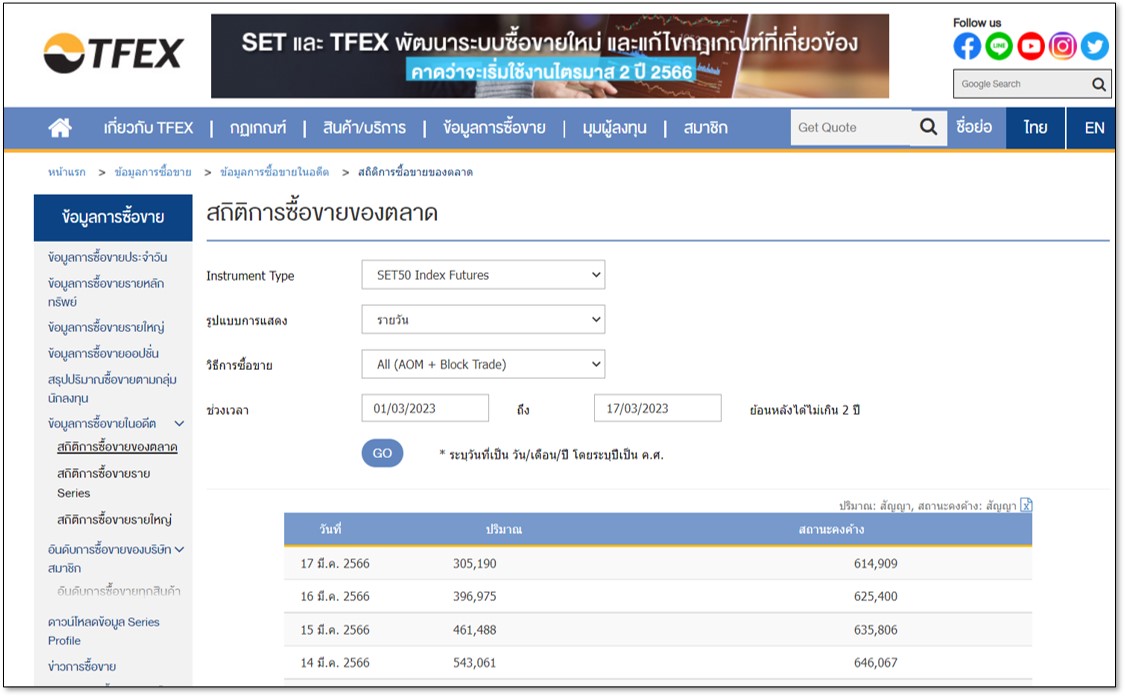The image size is (1125, 696).
Task: Select the open interest value 635,806
Action: (875, 630)
